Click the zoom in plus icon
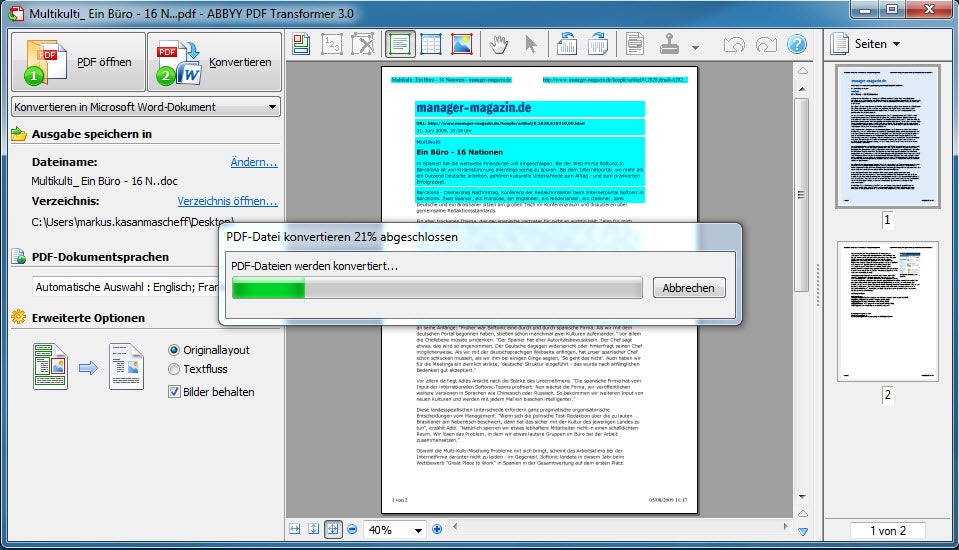The width and height of the screenshot is (959, 550). click(438, 529)
